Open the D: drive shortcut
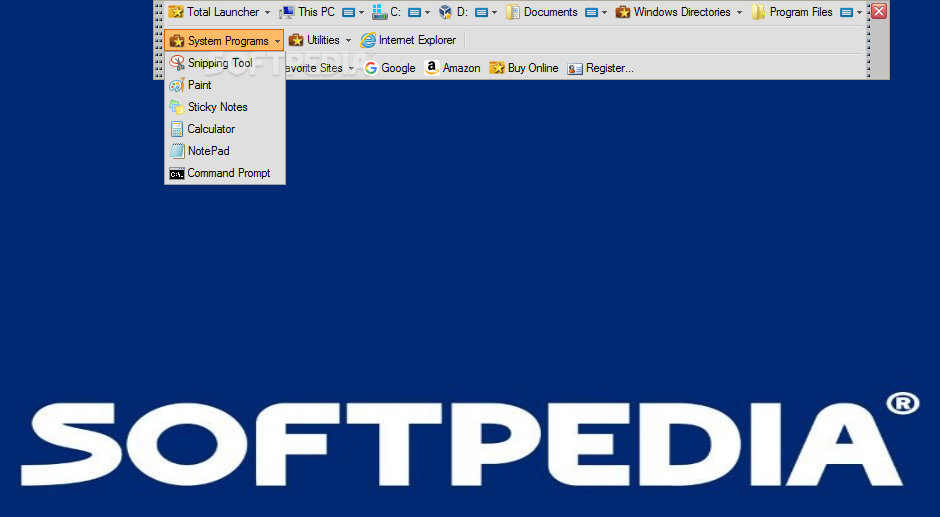This screenshot has width=940, height=517. pos(453,12)
